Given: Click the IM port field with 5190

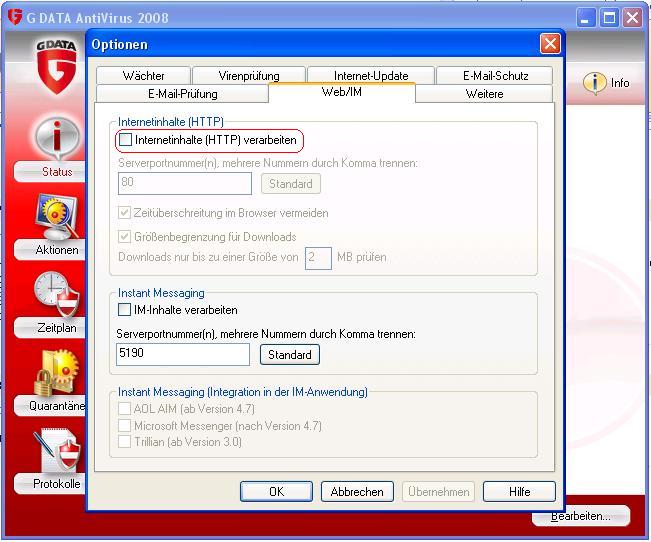Looking at the screenshot, I should point(183,354).
